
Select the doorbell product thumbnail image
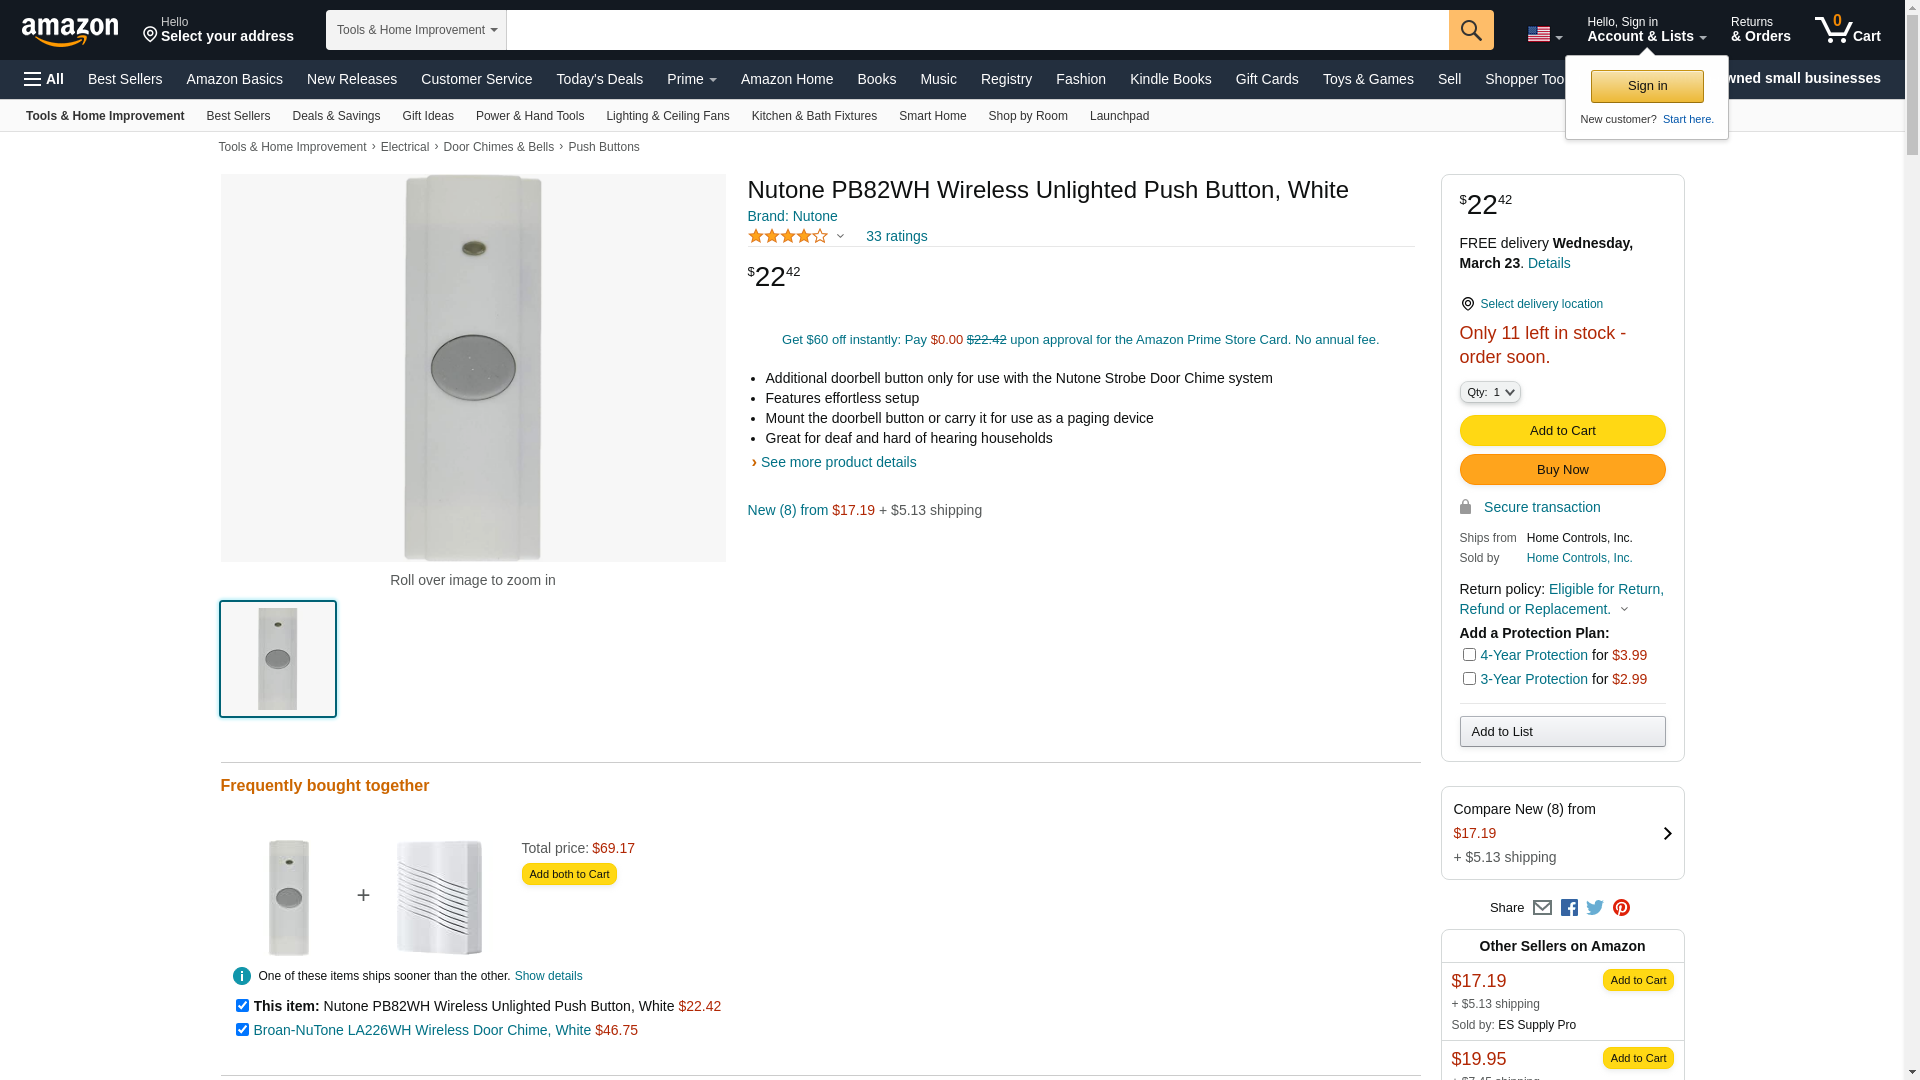coord(278,659)
